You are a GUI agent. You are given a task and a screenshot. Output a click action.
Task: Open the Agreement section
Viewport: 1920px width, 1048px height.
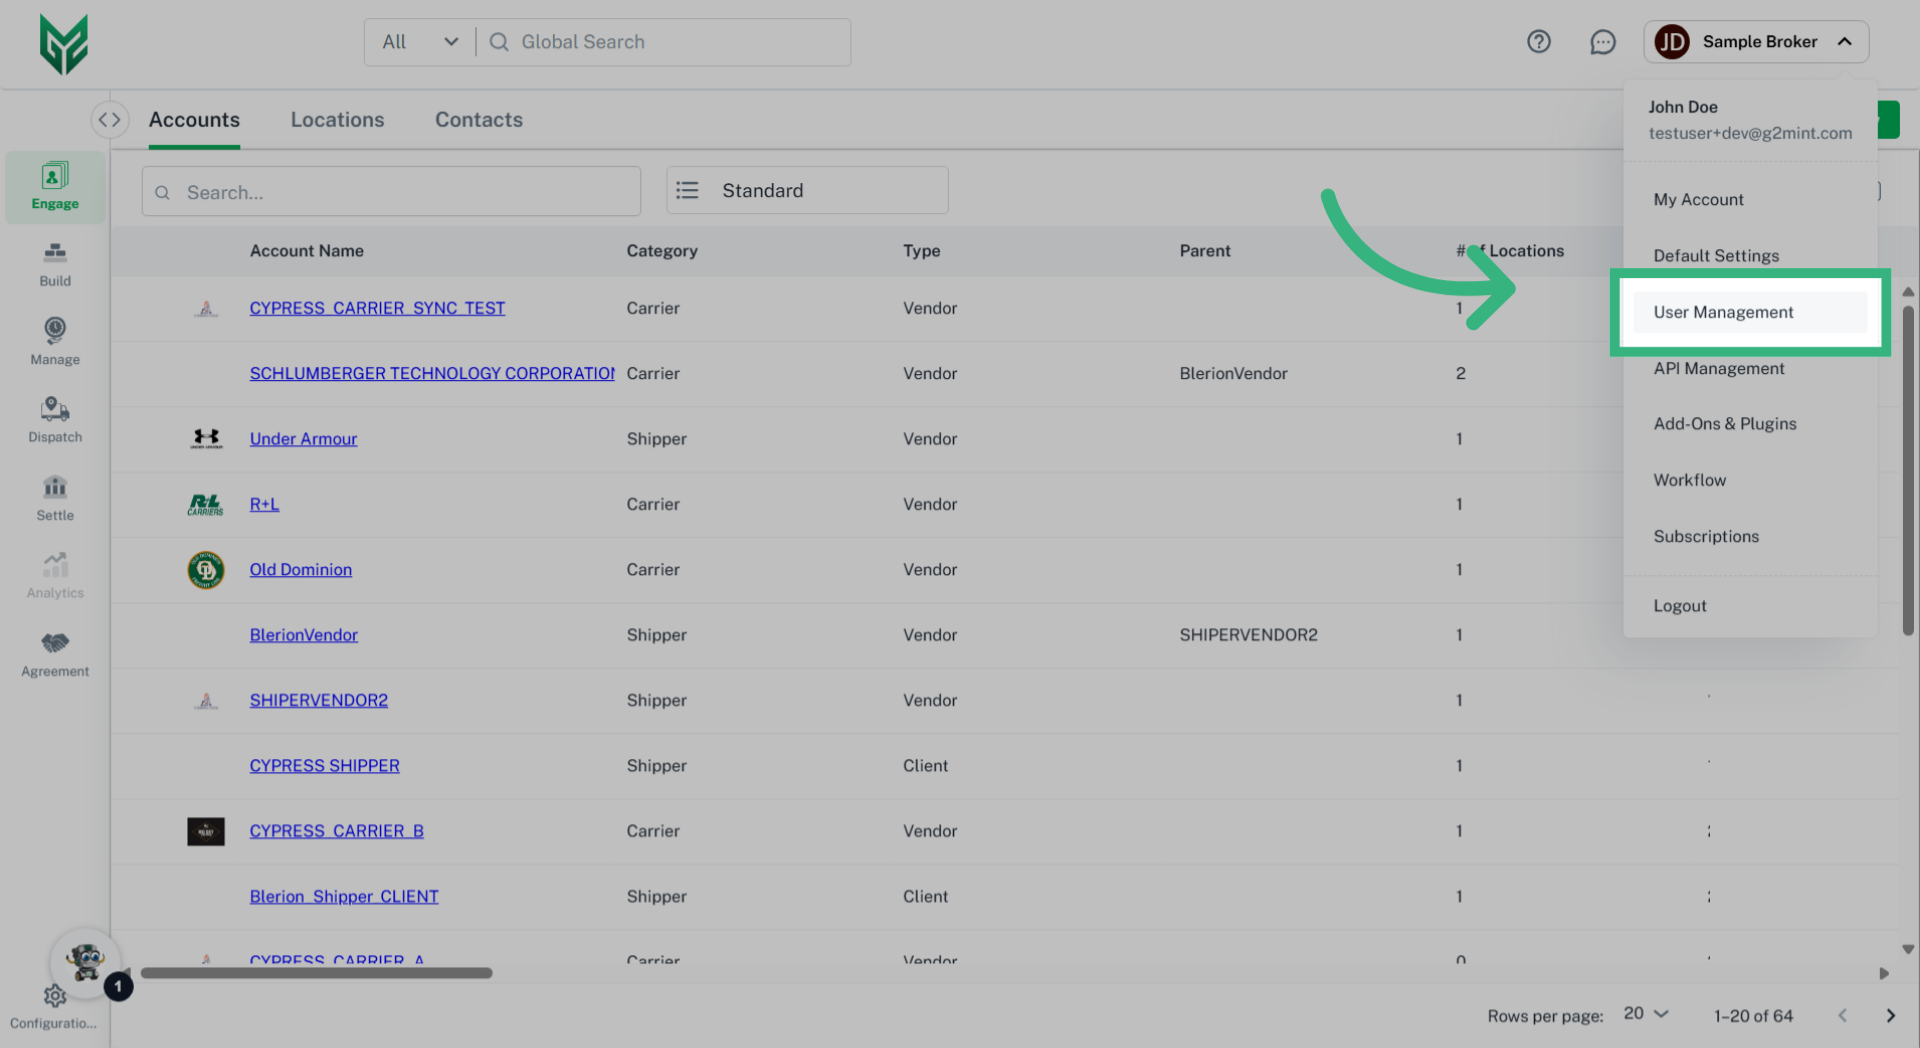coord(54,652)
